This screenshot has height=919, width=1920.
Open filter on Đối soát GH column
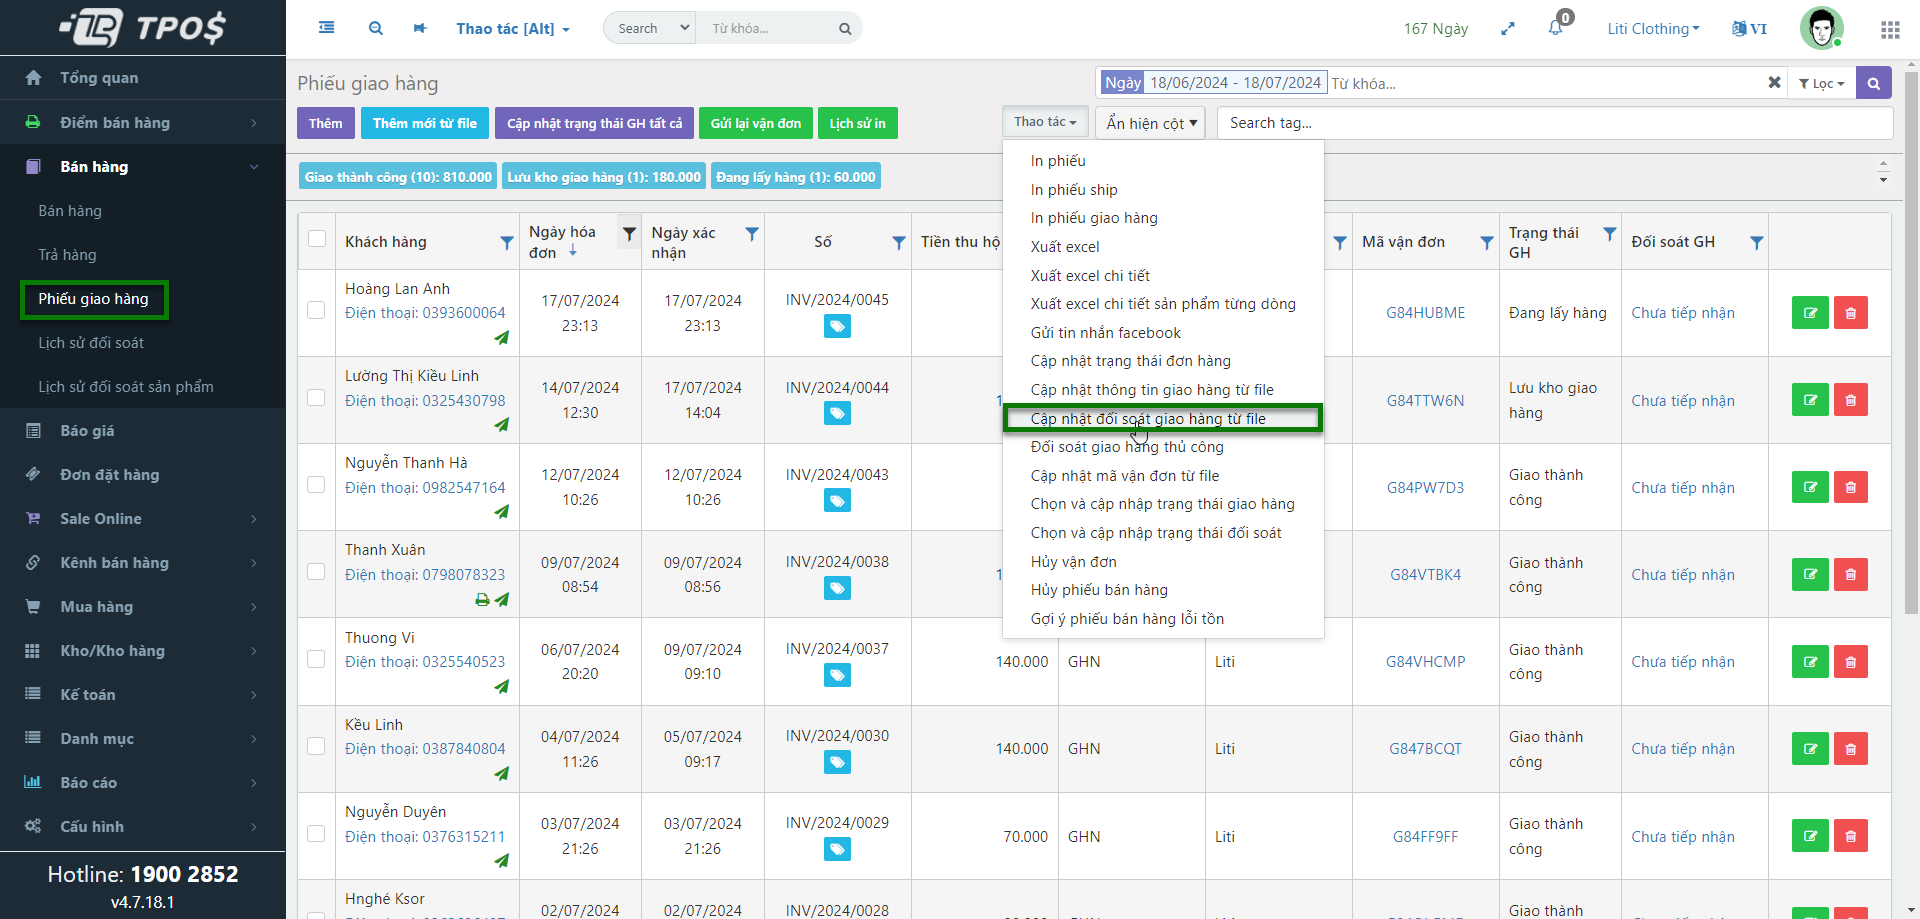point(1757,242)
